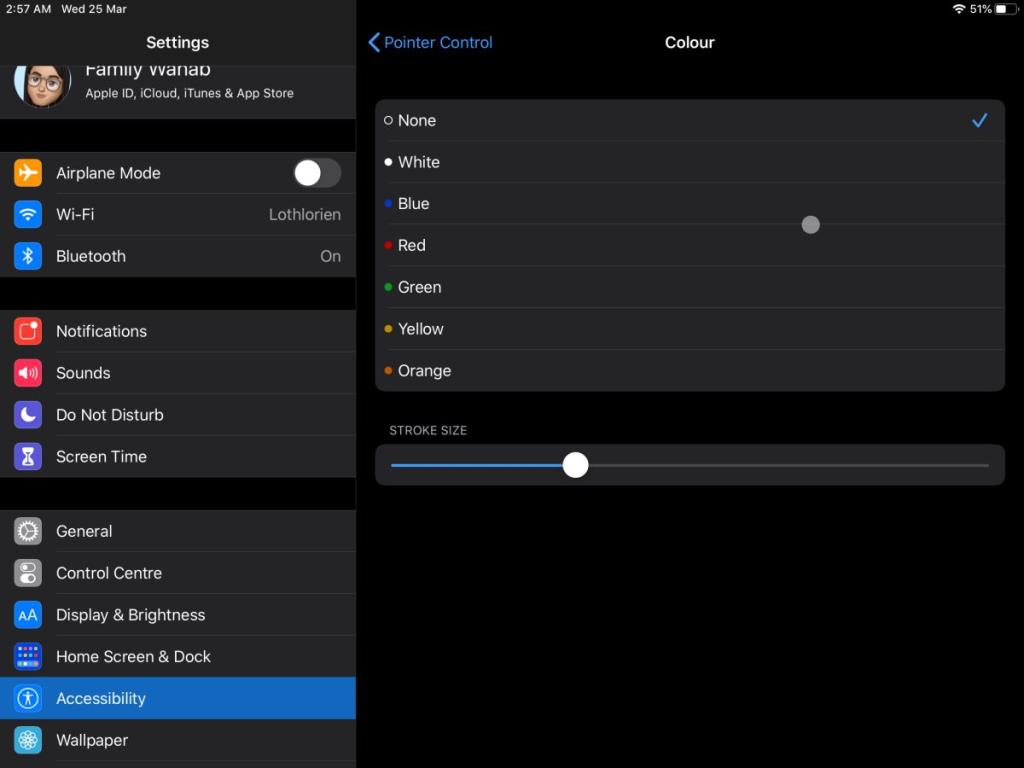Tap the Sounds speaker icon
The width and height of the screenshot is (1024, 768).
(27, 373)
